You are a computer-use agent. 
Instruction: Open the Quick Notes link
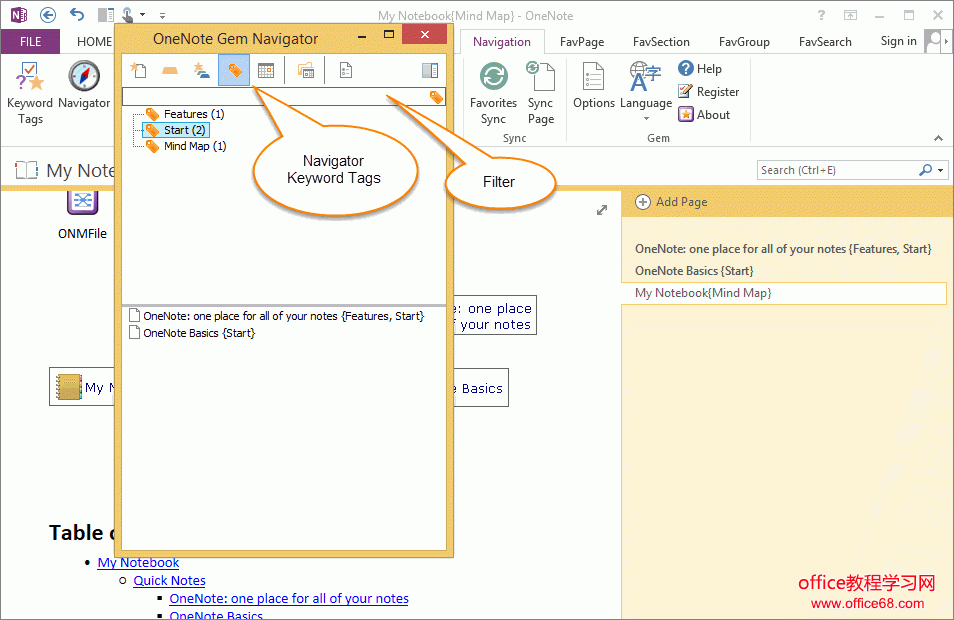click(x=169, y=580)
